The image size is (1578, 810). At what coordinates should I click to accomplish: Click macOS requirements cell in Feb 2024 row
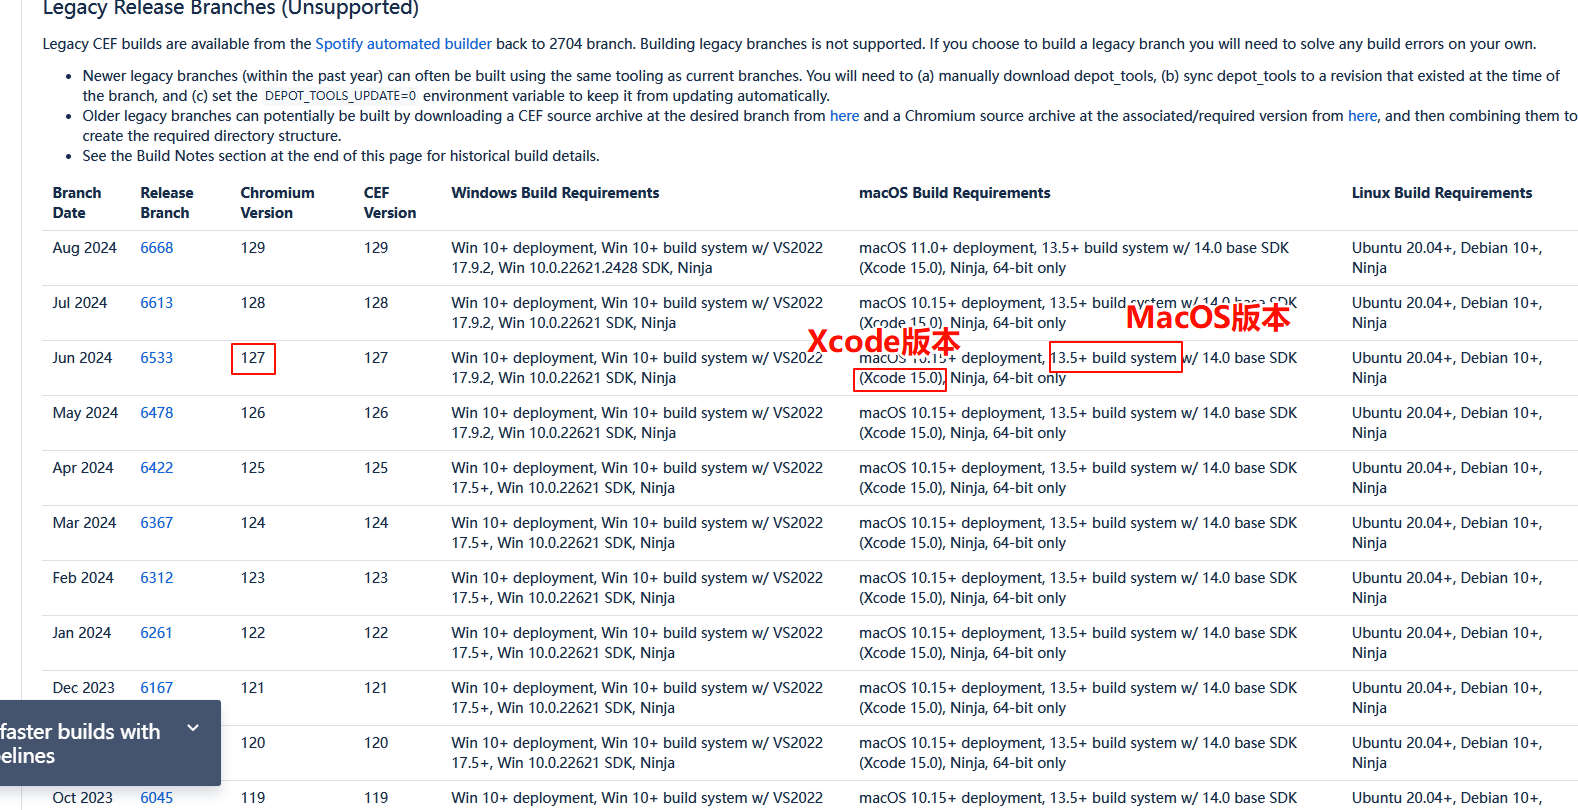pos(1078,588)
